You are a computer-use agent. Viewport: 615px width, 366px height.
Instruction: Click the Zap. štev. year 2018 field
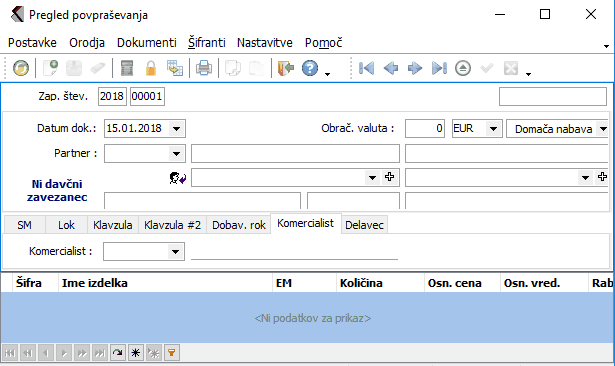[112, 97]
